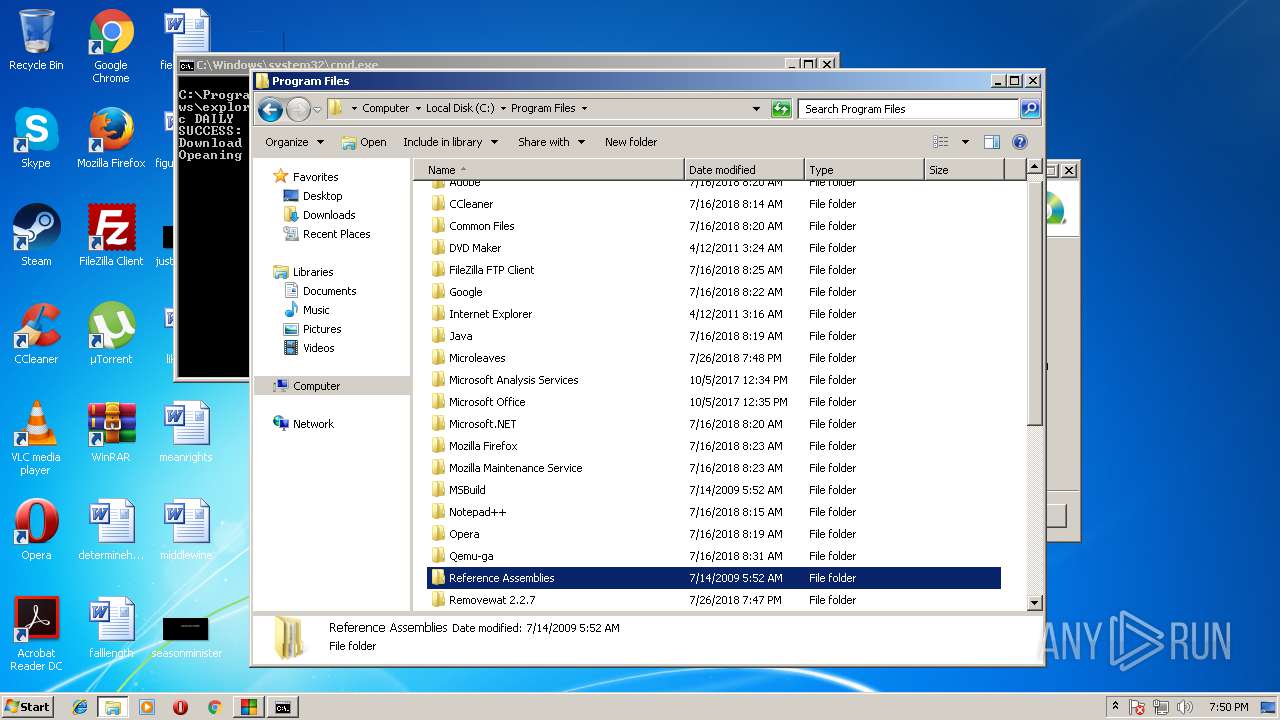Sort by the Type column header
Image resolution: width=1280 pixels, height=720 pixels.
click(864, 170)
